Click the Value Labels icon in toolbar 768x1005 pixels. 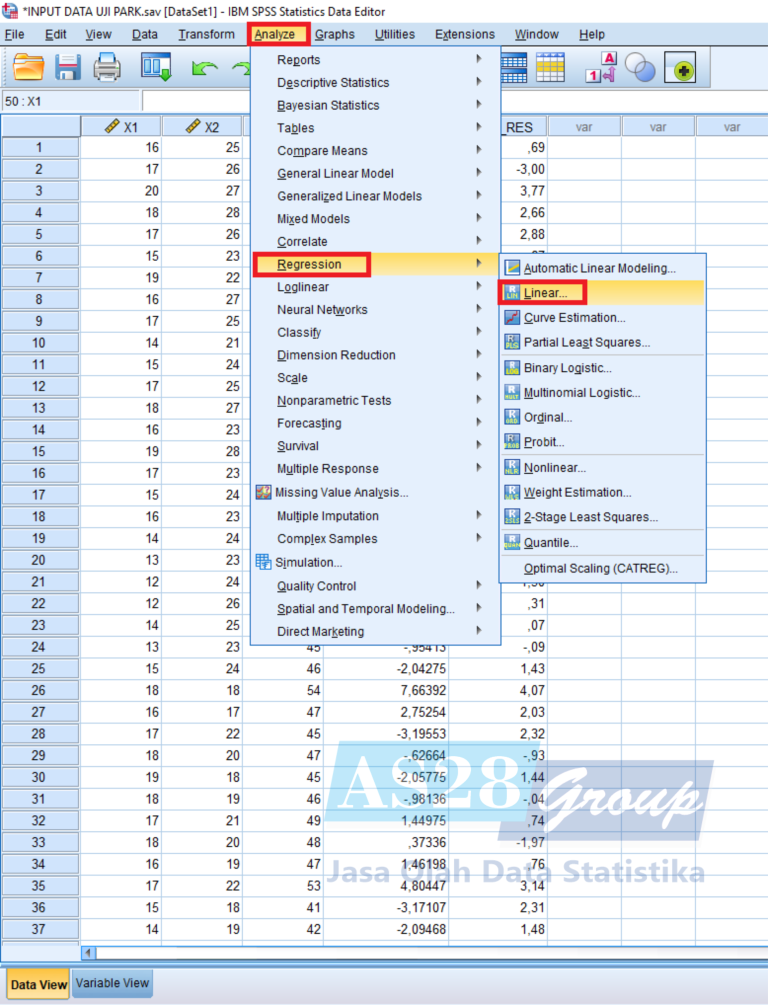point(602,67)
